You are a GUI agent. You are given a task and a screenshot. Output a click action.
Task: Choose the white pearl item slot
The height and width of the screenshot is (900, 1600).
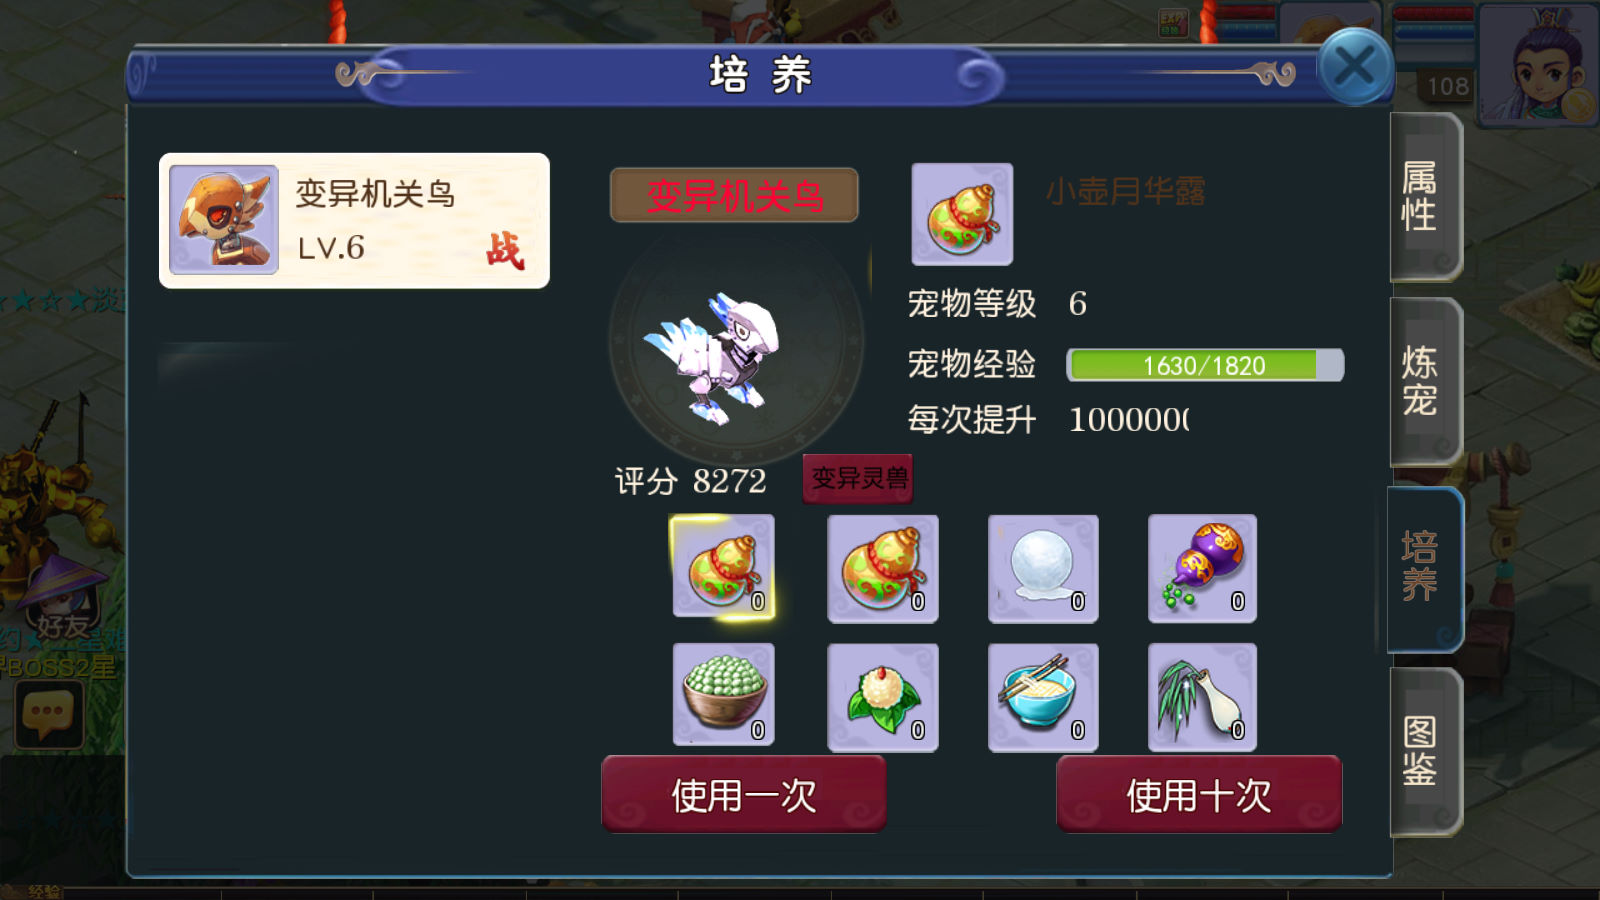[x=1043, y=569]
